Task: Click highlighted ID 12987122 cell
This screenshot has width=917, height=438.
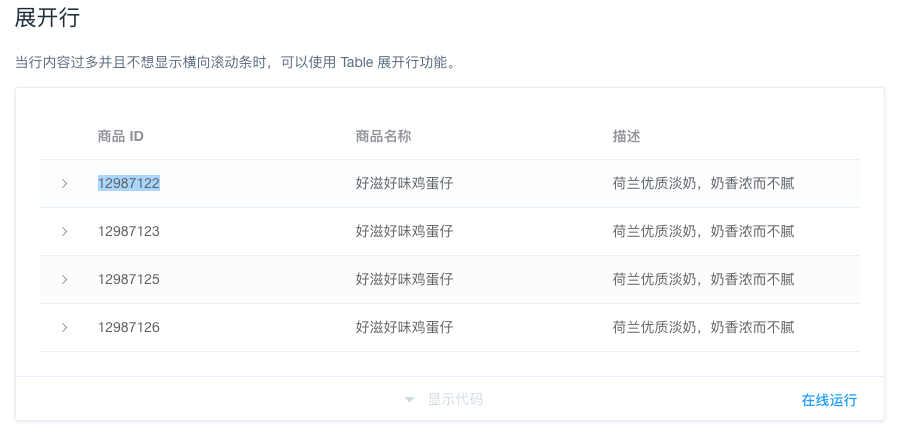Action: (x=129, y=184)
